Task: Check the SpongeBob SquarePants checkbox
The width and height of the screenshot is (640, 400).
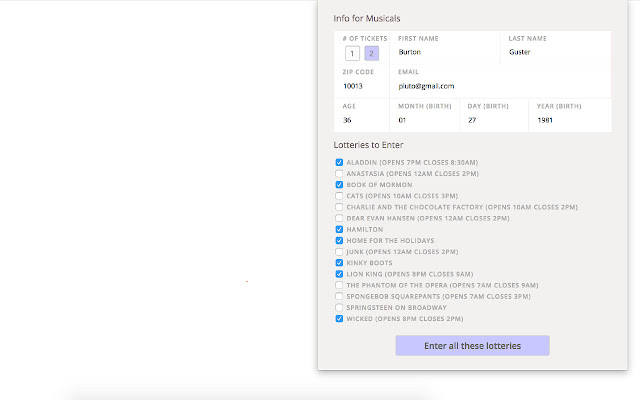Action: 339,296
